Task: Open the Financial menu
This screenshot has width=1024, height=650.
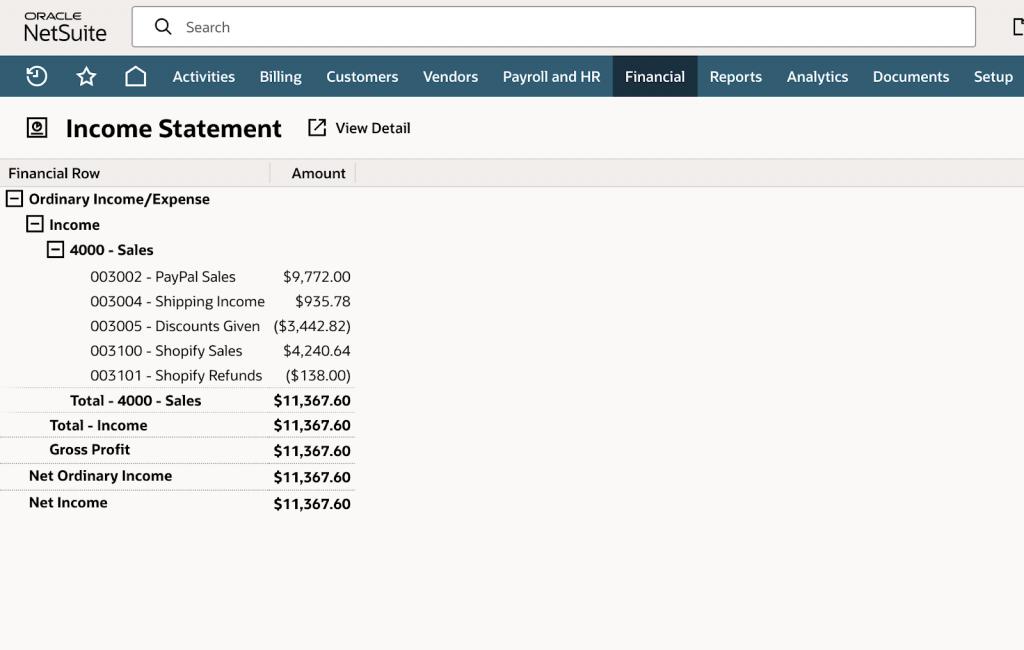Action: point(655,77)
